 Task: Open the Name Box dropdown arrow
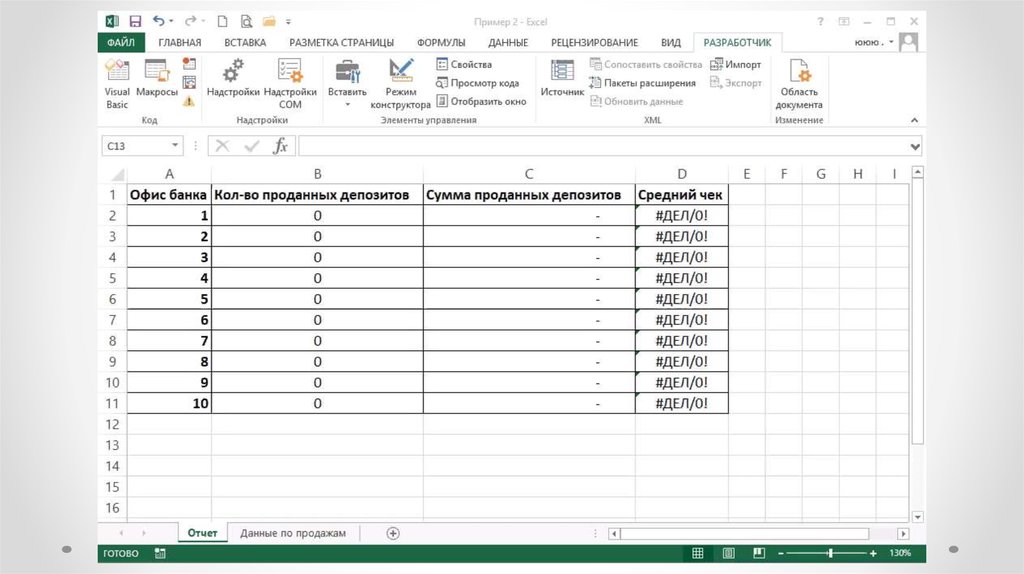tap(176, 146)
